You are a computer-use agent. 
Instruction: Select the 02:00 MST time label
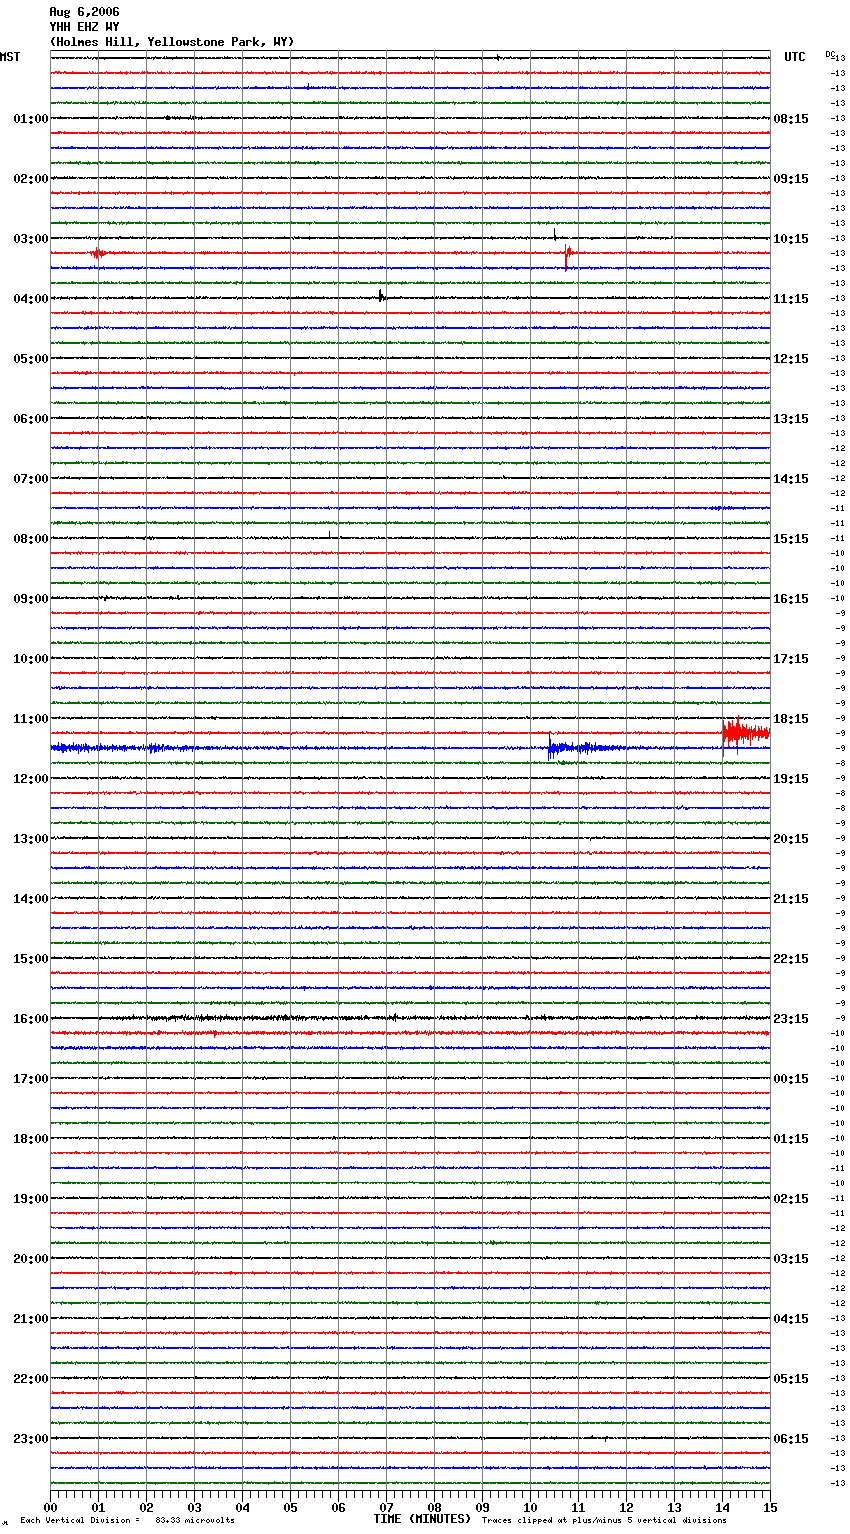pyautogui.click(x=31, y=179)
